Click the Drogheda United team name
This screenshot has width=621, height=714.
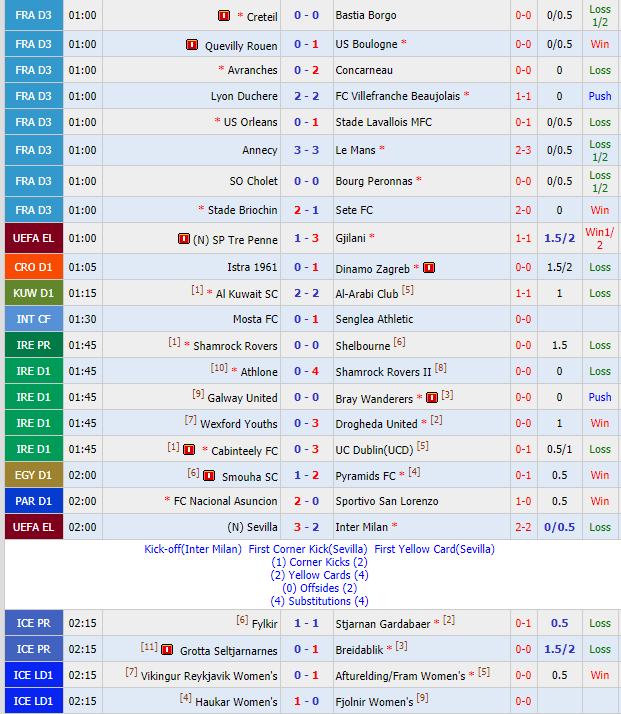pos(376,424)
